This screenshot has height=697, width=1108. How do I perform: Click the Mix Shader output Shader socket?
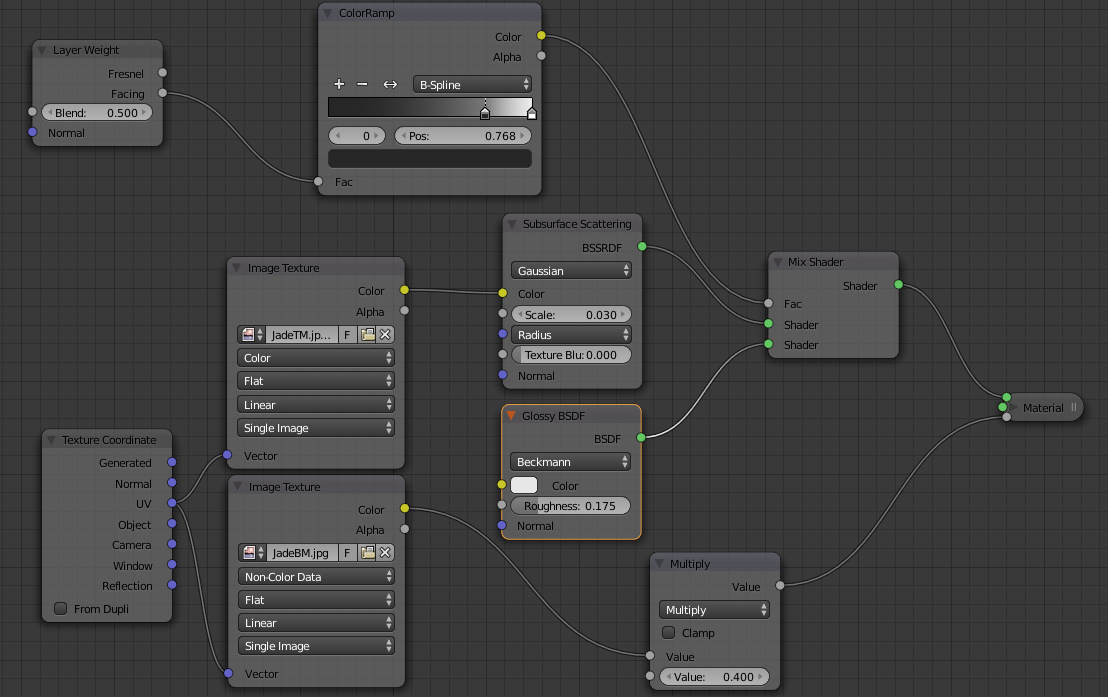(898, 285)
